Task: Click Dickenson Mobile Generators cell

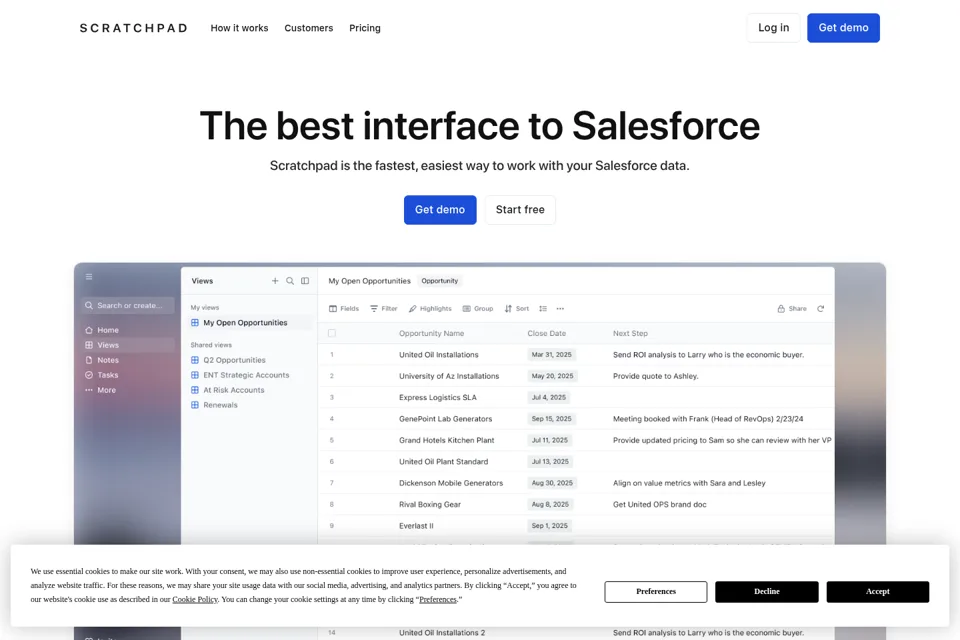Action: (451, 483)
